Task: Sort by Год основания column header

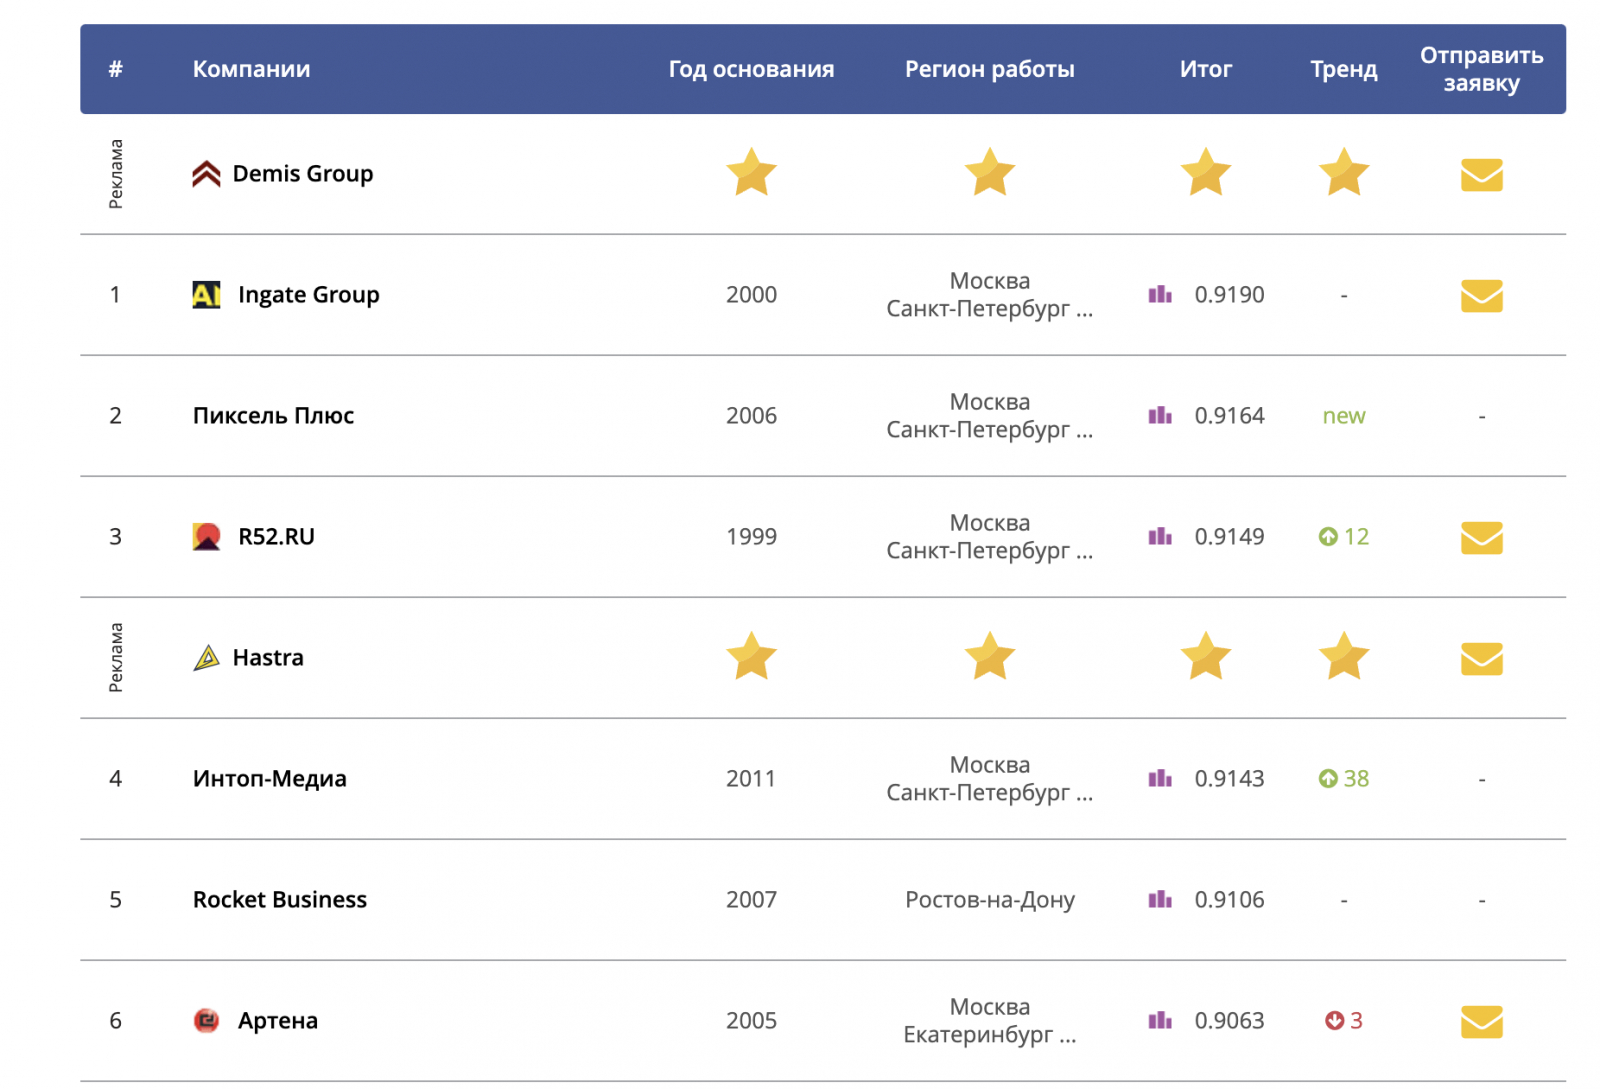Action: pos(750,69)
